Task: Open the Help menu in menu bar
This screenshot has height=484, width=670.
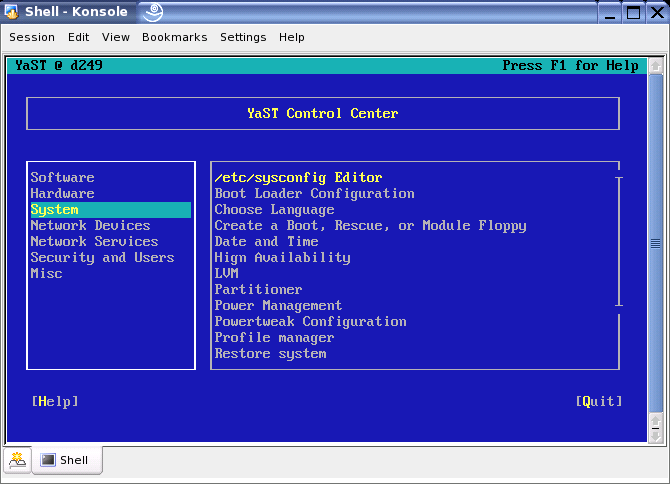Action: point(292,37)
